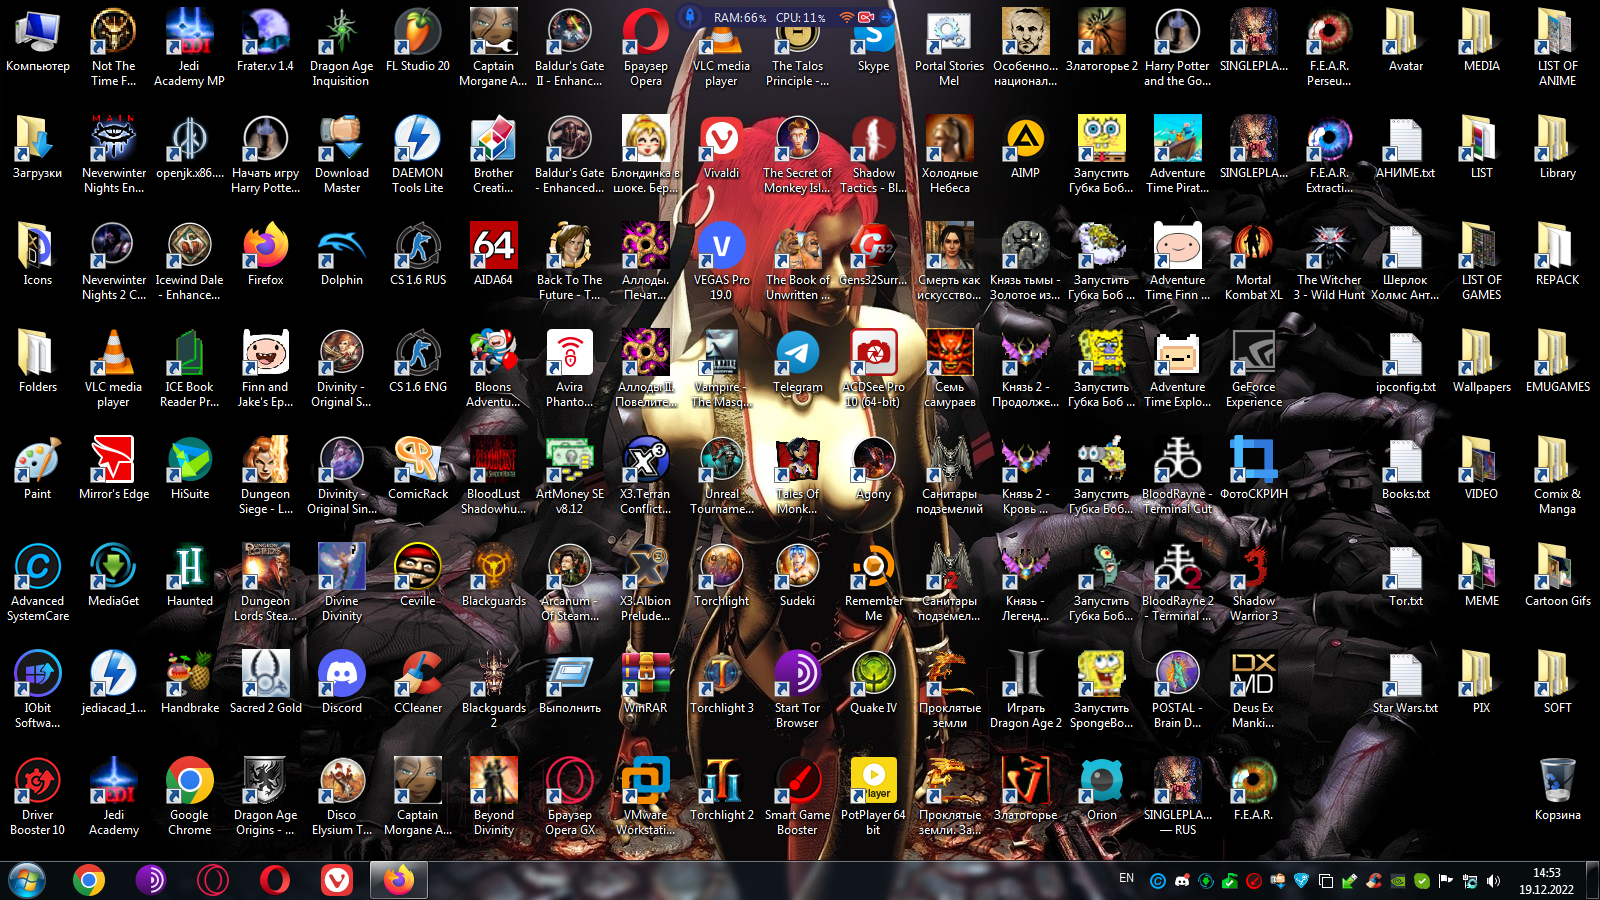Open AIMP music player shortcut
Screen dimensions: 1600x900
tap(1025, 147)
